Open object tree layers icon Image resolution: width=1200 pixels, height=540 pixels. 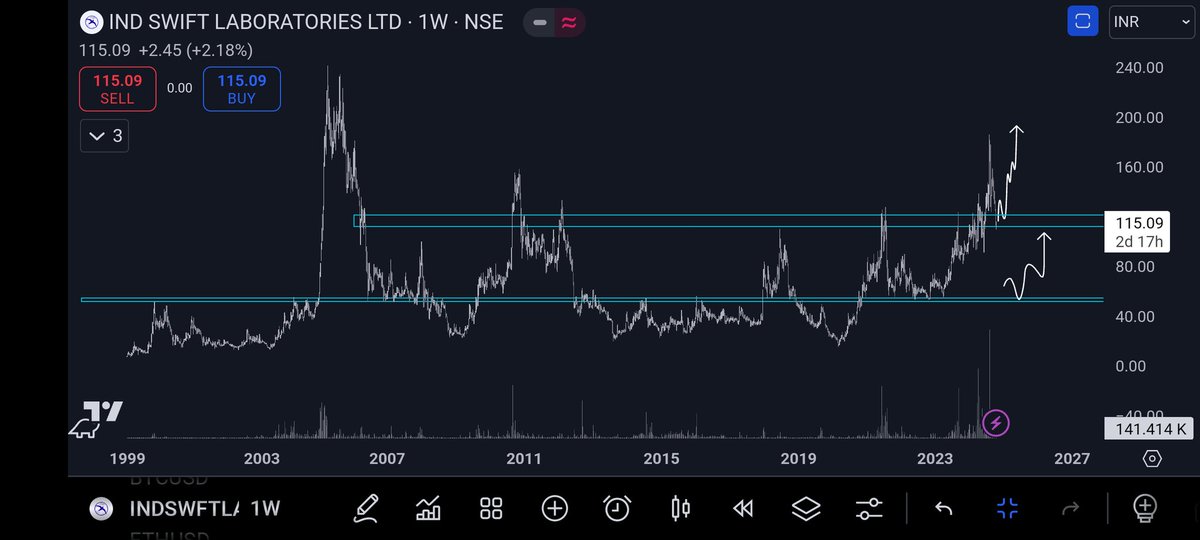806,508
